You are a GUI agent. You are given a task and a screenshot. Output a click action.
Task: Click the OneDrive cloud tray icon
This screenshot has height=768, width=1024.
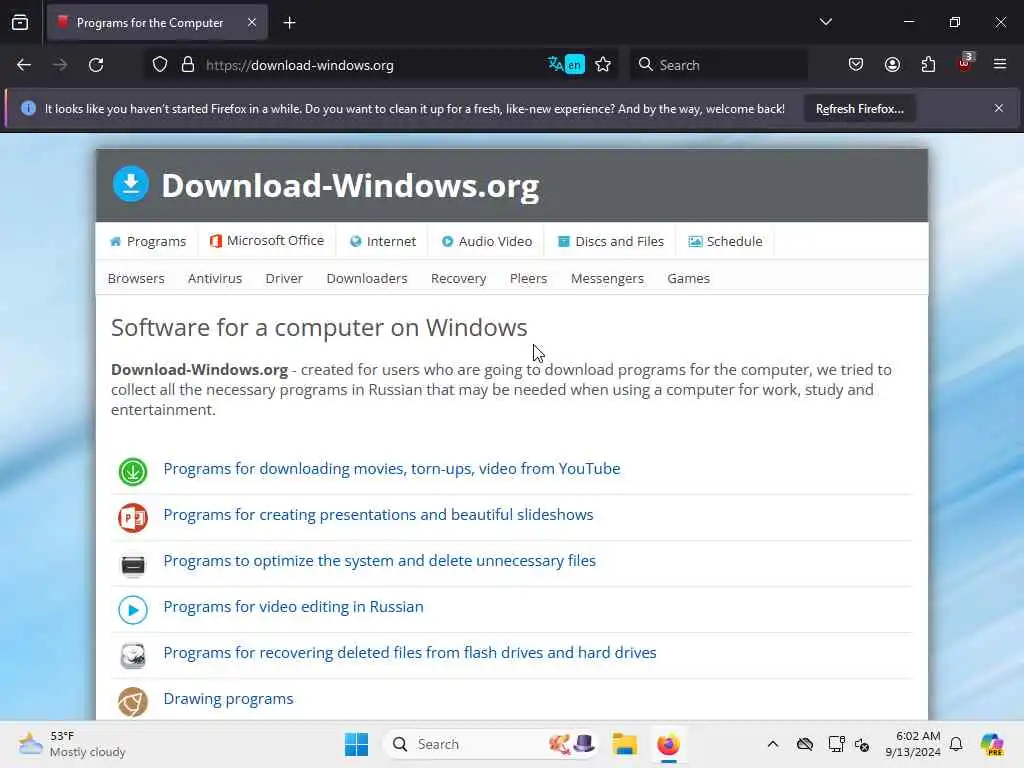coord(805,744)
